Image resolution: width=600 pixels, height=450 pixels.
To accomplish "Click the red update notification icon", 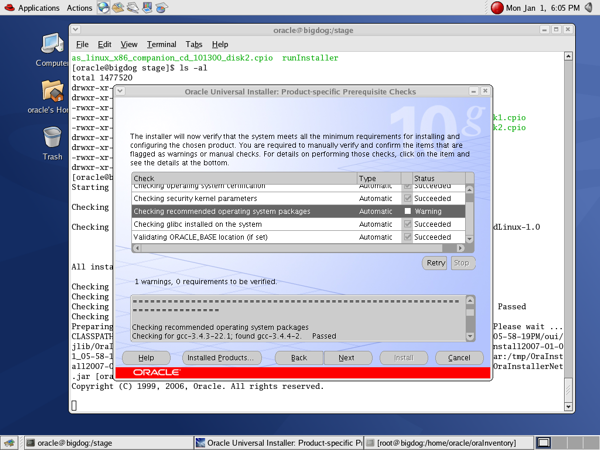I will click(x=497, y=8).
